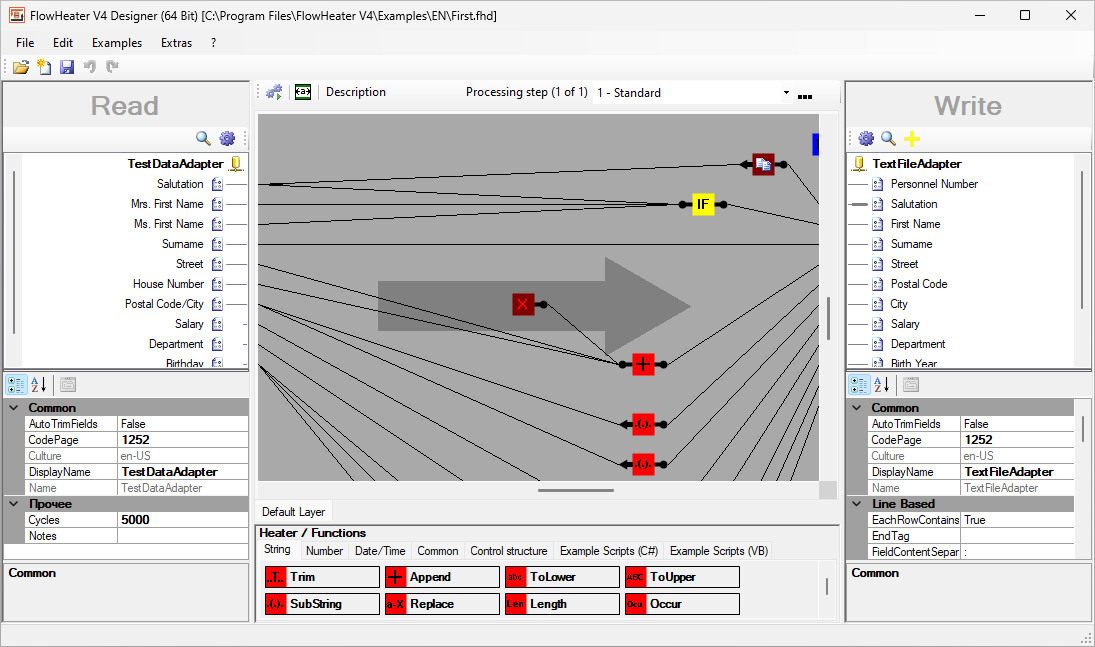1095x647 pixels.
Task: Click the SubString function button
Action: [x=322, y=604]
